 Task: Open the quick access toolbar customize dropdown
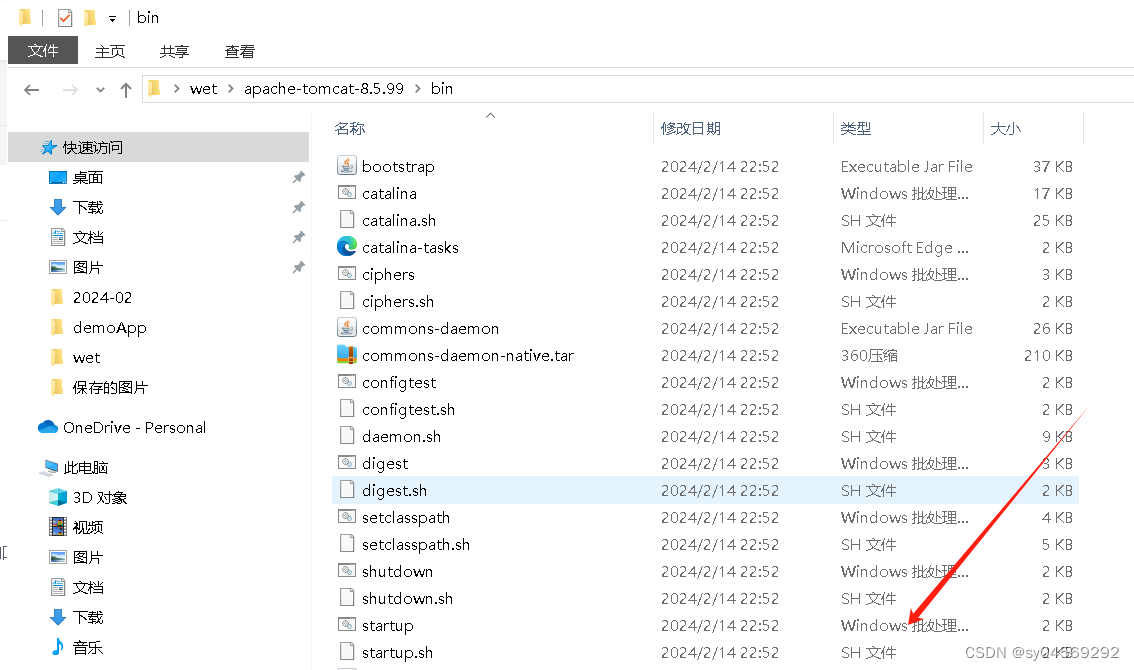112,19
